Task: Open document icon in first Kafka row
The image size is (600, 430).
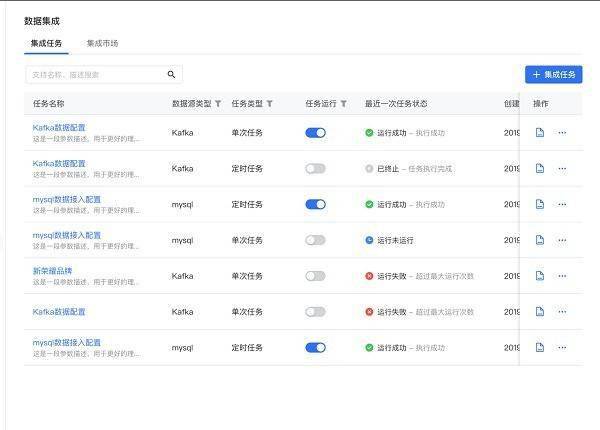Action: click(x=540, y=132)
